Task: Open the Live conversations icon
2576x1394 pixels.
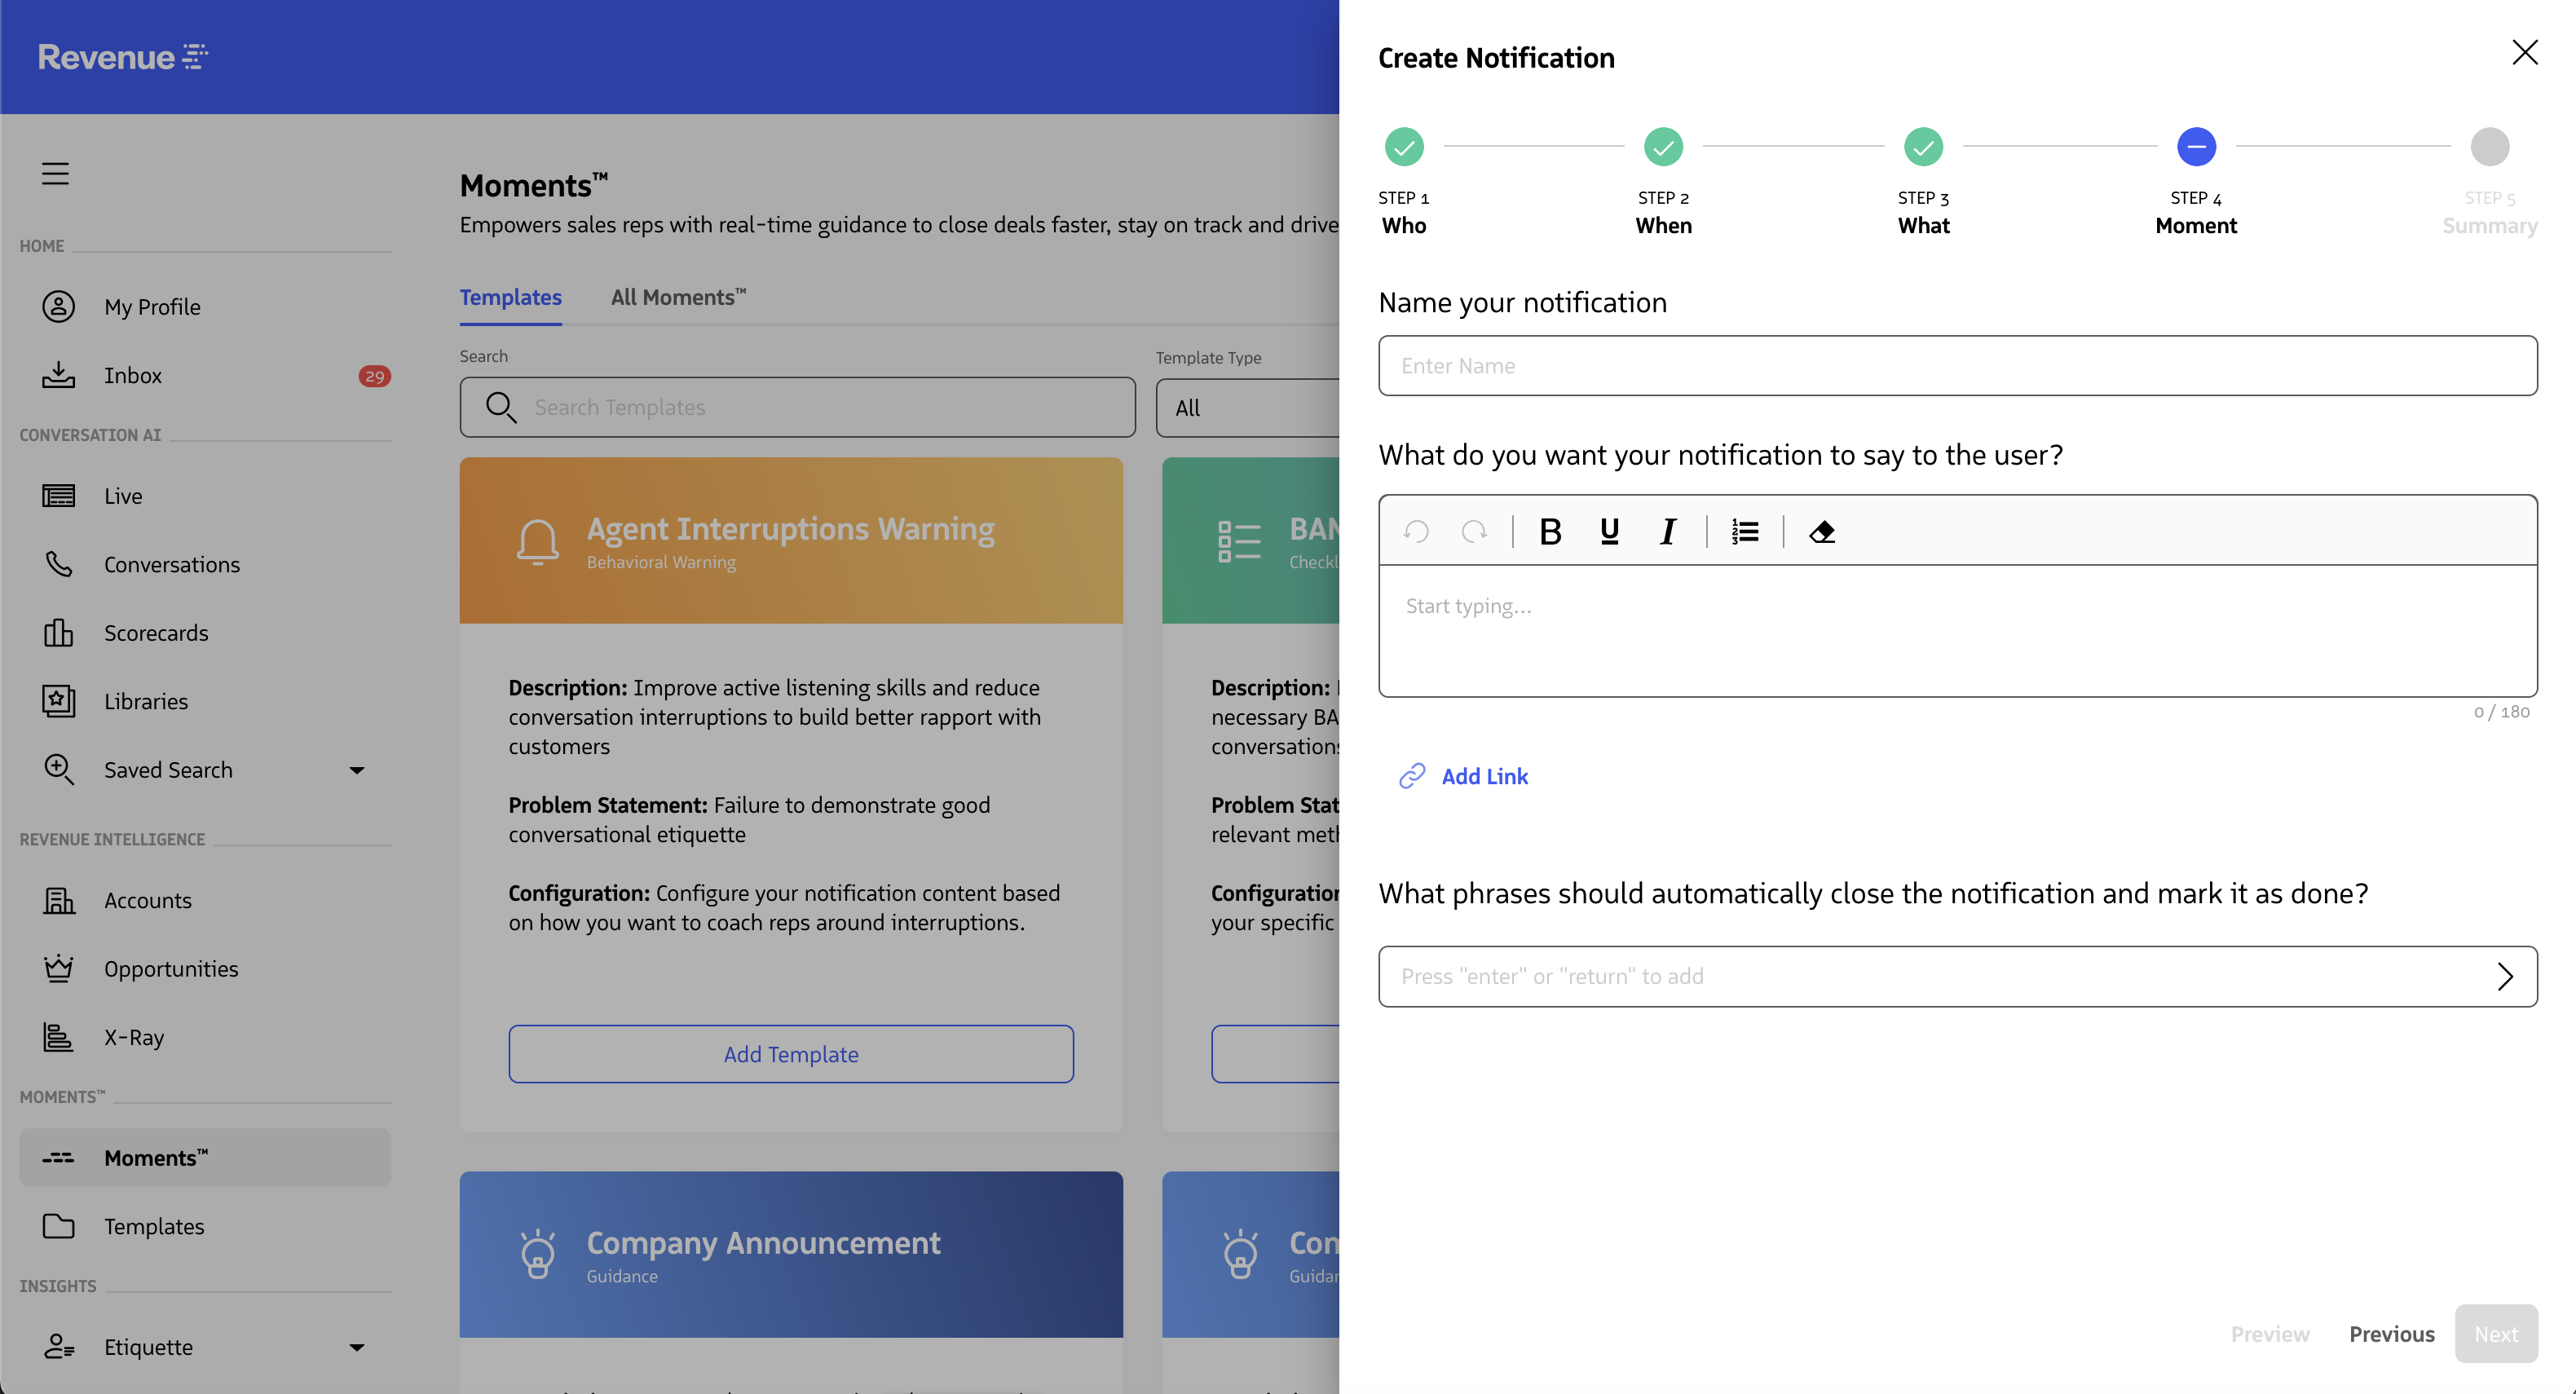Action: (58, 496)
